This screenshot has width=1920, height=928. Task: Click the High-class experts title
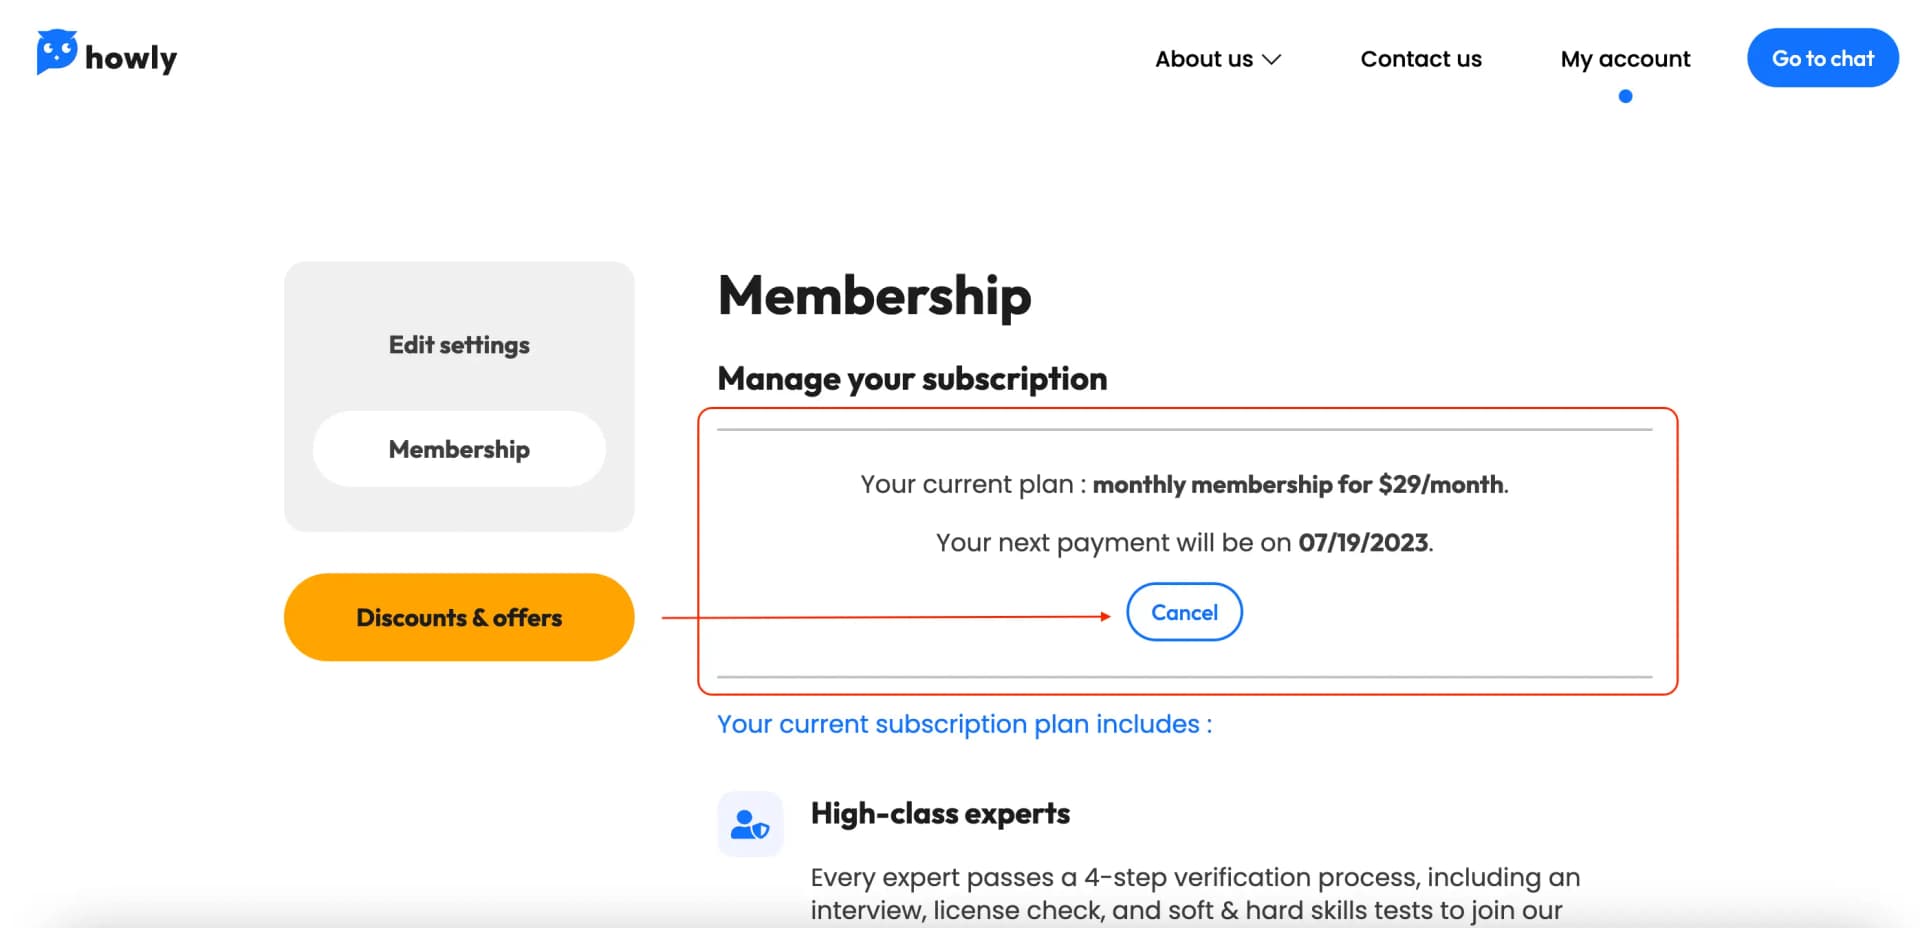940,813
